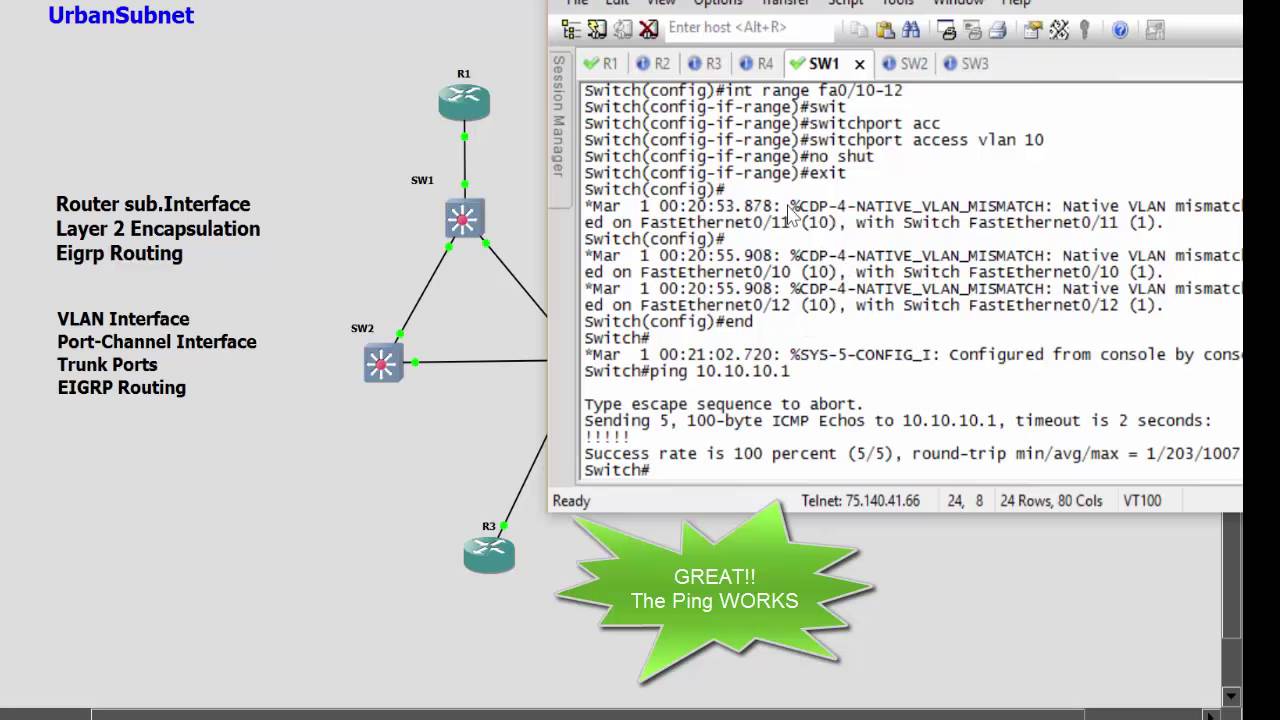Click 'Telnet: 75.140.41.66' in status bar
Screen dimensions: 1280x720
point(860,501)
